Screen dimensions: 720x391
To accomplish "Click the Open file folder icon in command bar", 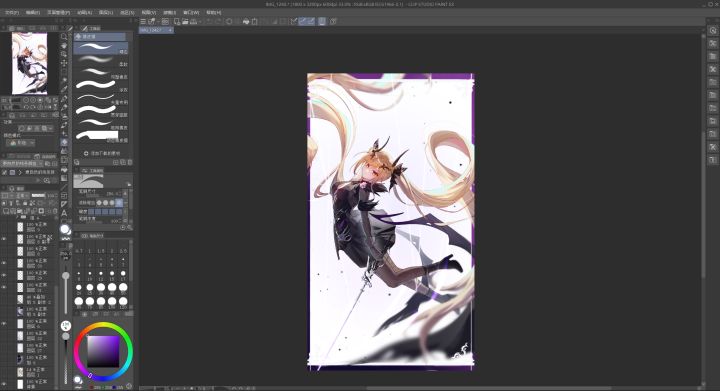I will [x=185, y=22].
